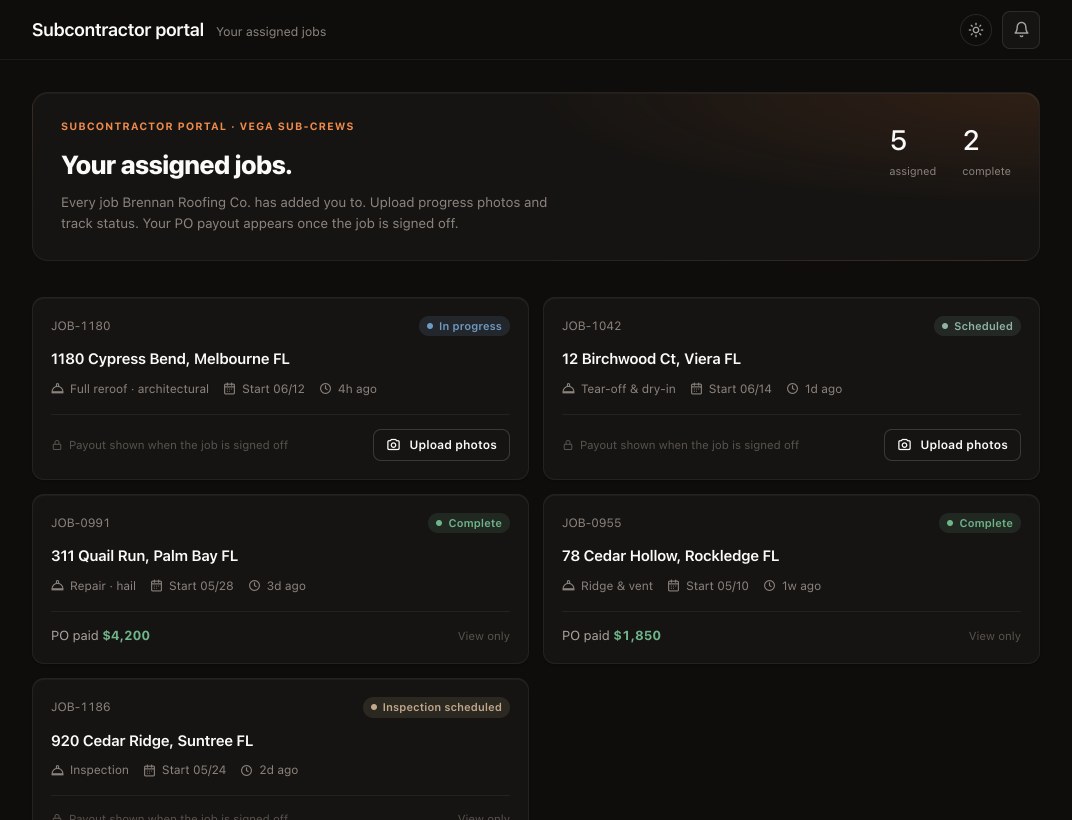This screenshot has width=1072, height=820.
Task: Click clock icon next to 4h ago
Action: (x=325, y=388)
